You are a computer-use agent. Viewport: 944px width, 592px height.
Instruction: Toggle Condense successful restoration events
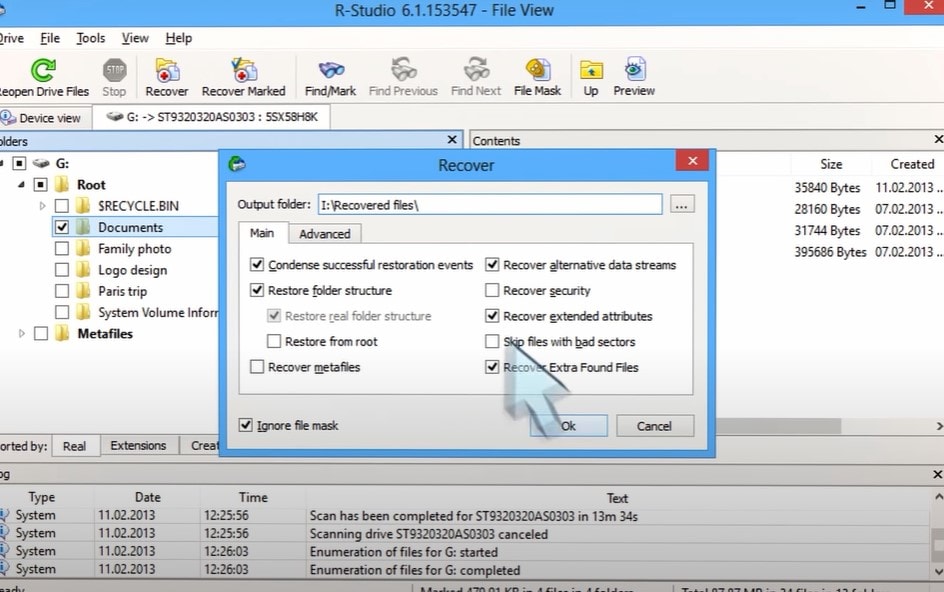pyautogui.click(x=257, y=264)
